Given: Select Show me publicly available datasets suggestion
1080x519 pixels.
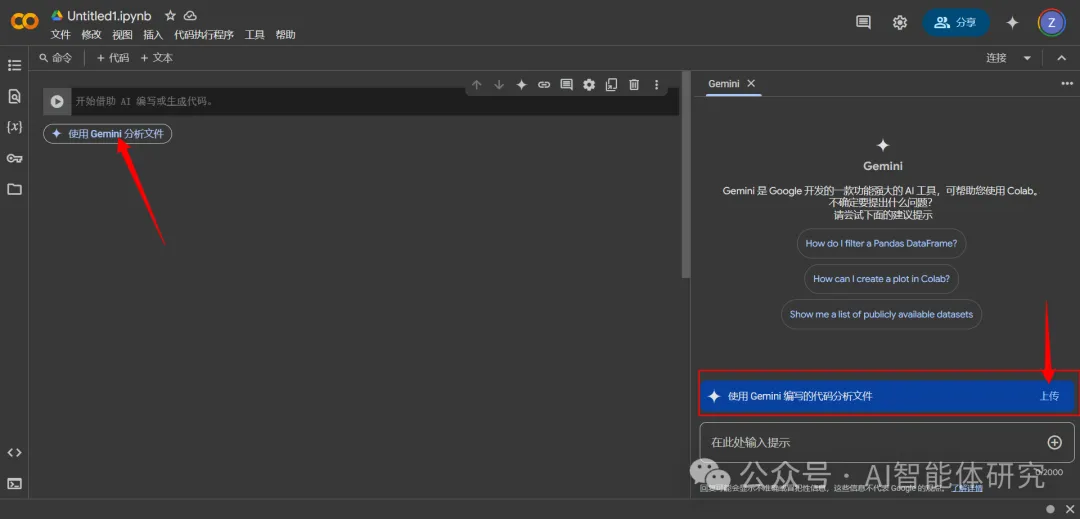Looking at the screenshot, I should coord(881,314).
